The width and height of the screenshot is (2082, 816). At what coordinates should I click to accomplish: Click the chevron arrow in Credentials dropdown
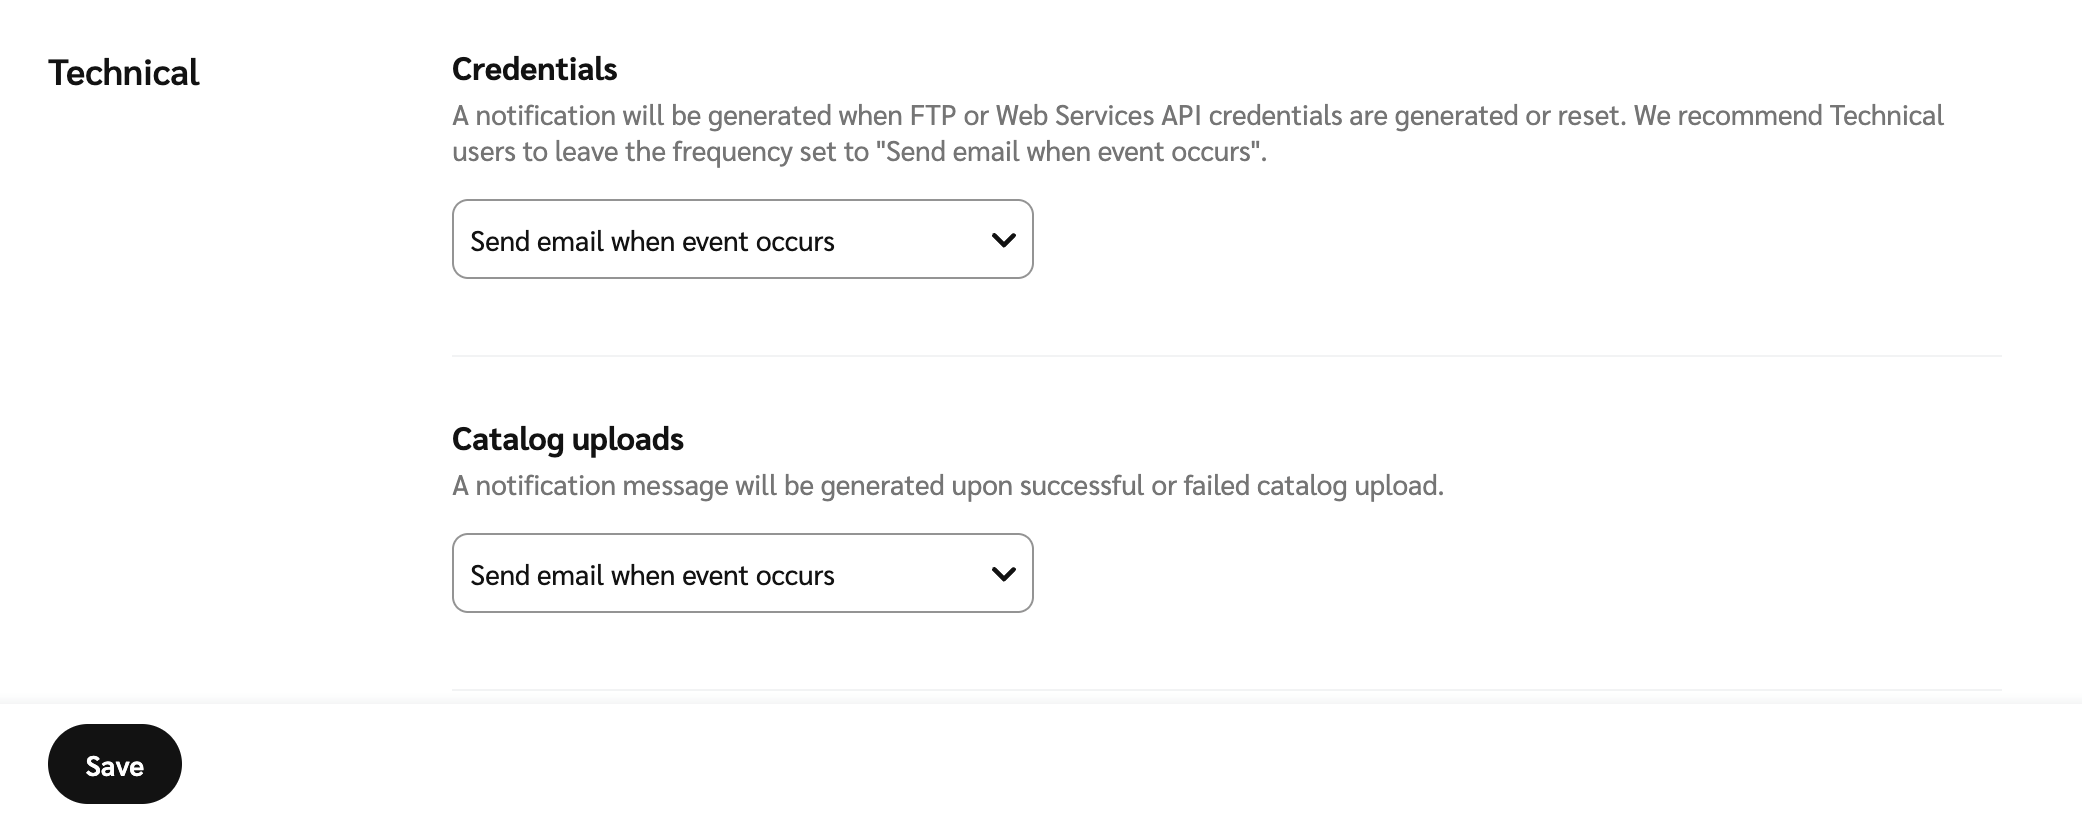[1003, 240]
